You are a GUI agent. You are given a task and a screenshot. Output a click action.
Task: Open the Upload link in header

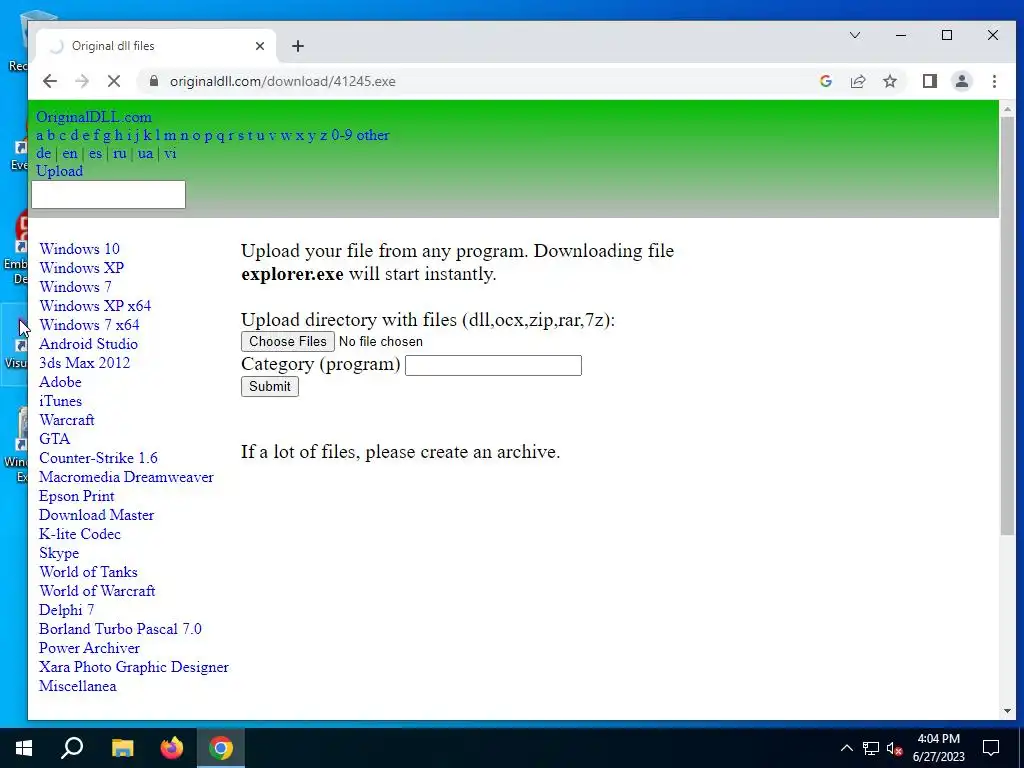(x=59, y=171)
